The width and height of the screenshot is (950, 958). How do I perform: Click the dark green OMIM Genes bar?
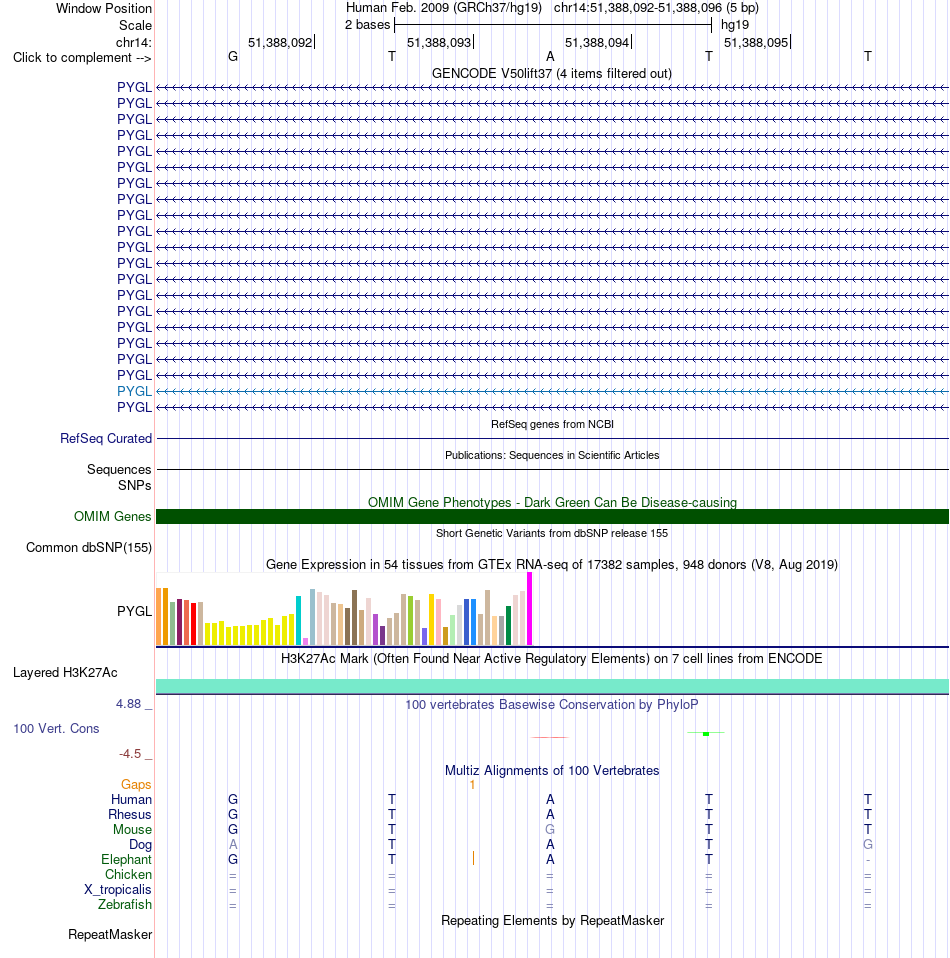click(x=552, y=516)
